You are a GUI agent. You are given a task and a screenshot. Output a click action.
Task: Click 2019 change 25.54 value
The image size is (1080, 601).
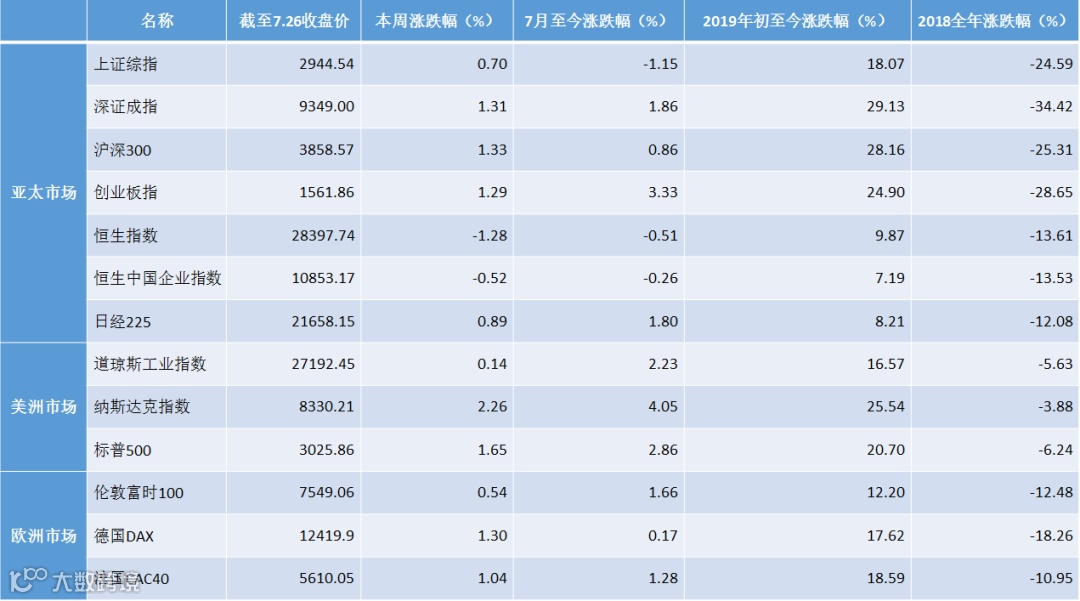886,407
